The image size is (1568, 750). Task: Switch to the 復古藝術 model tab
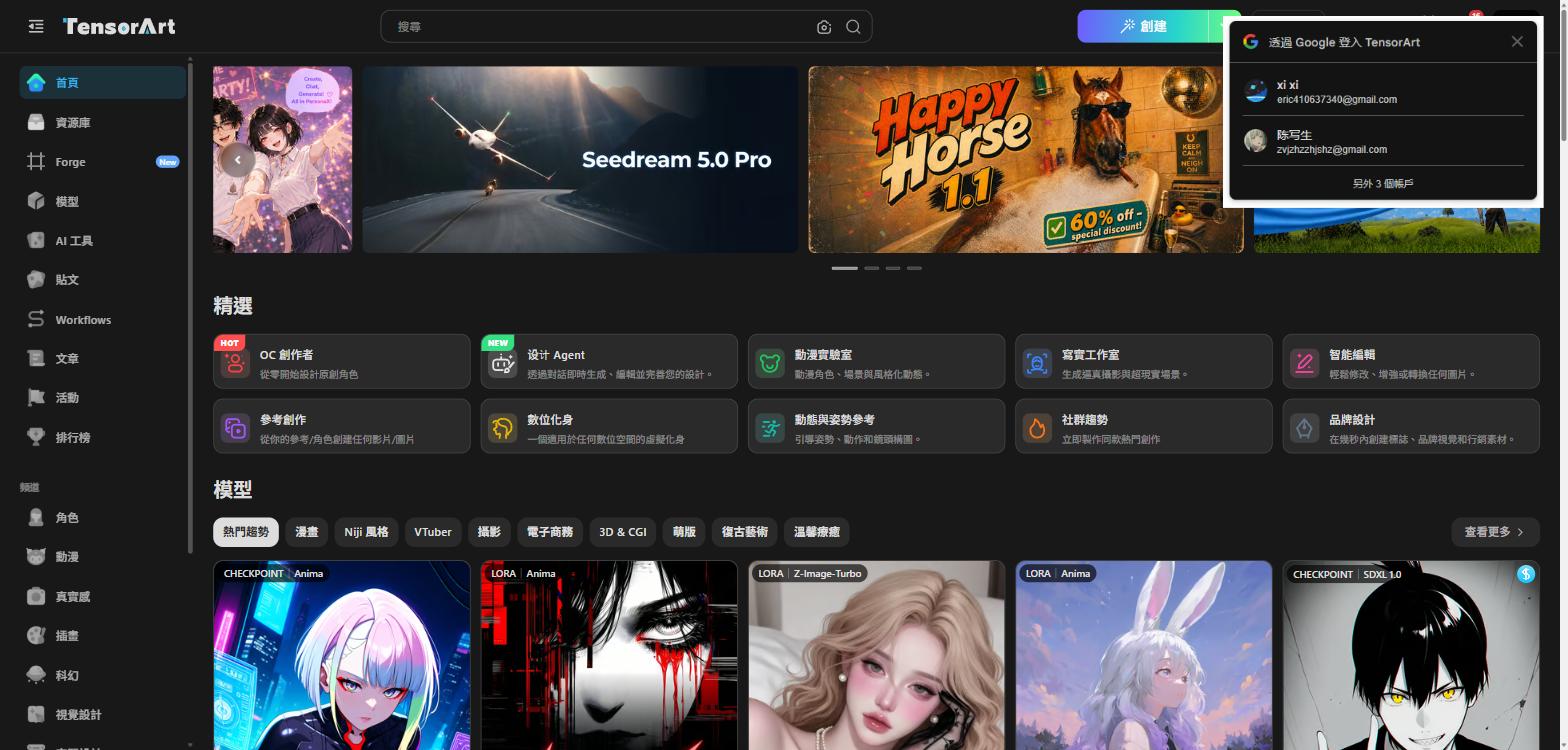pos(745,532)
